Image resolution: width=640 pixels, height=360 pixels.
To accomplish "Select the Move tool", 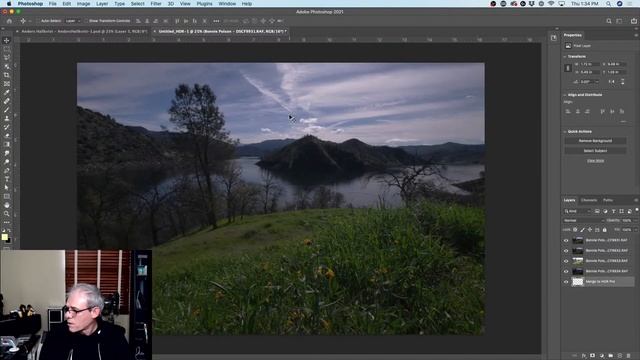I will tap(7, 40).
